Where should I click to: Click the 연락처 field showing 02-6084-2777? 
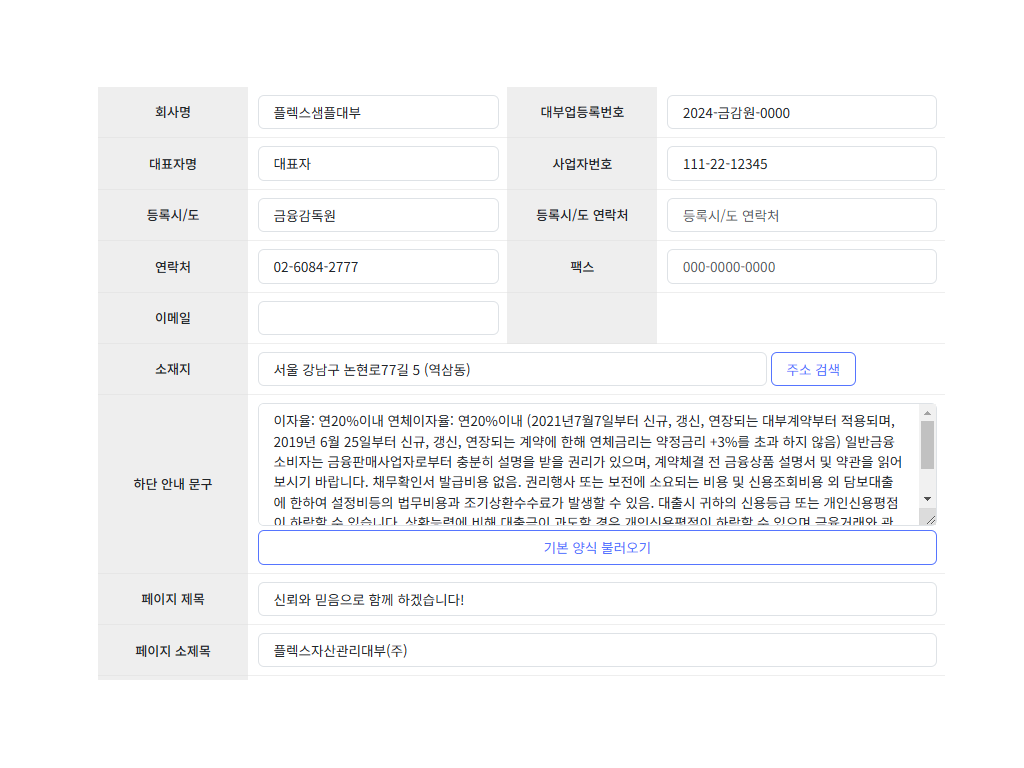click(378, 266)
